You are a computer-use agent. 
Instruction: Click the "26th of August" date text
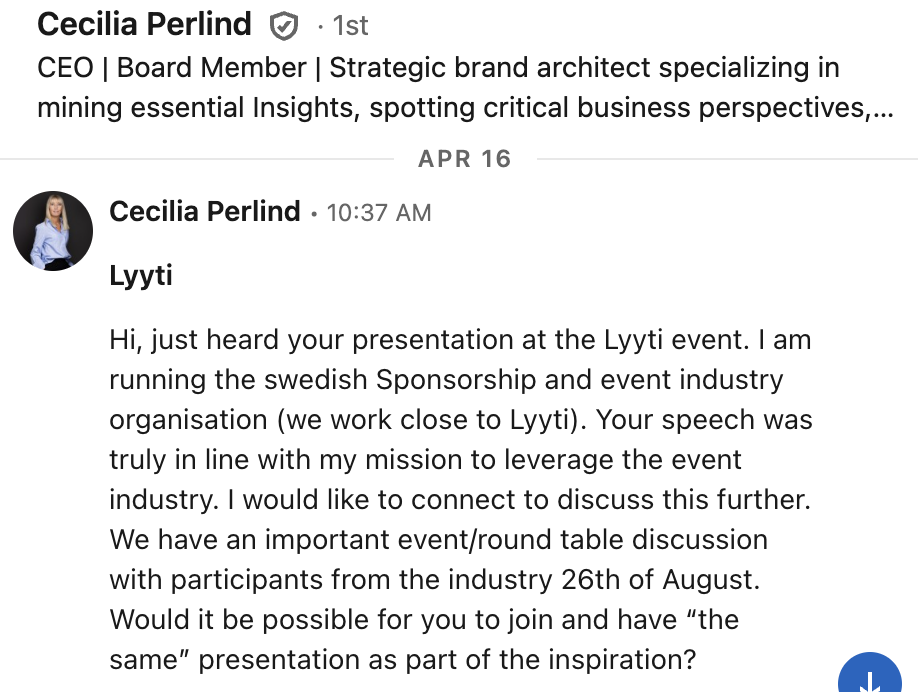click(656, 579)
